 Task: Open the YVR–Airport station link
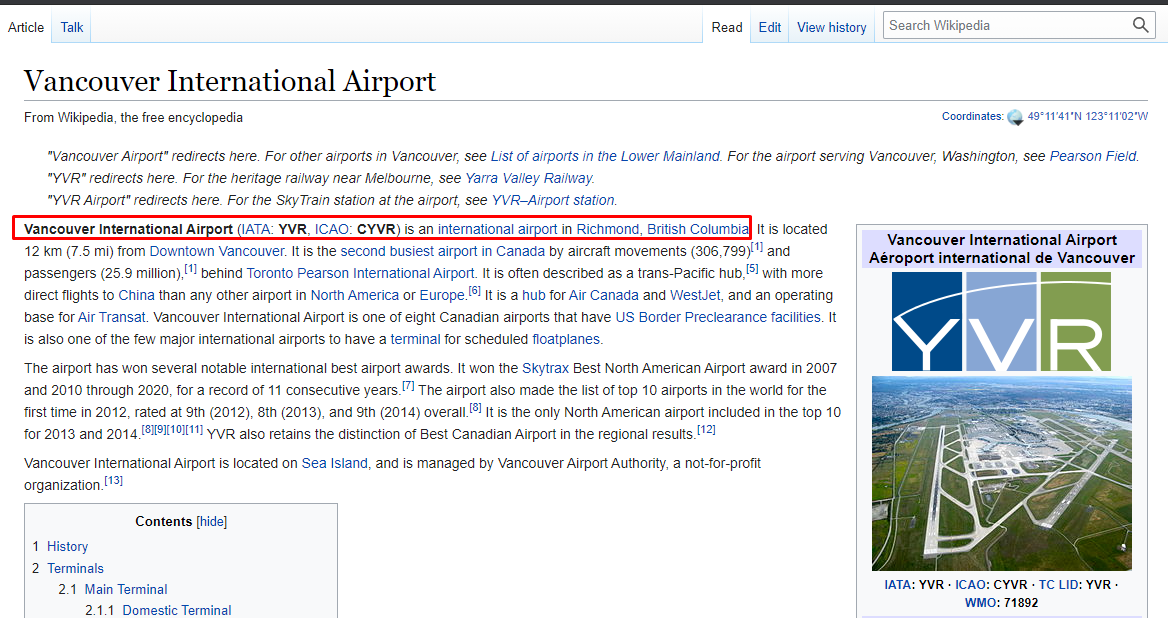553,200
